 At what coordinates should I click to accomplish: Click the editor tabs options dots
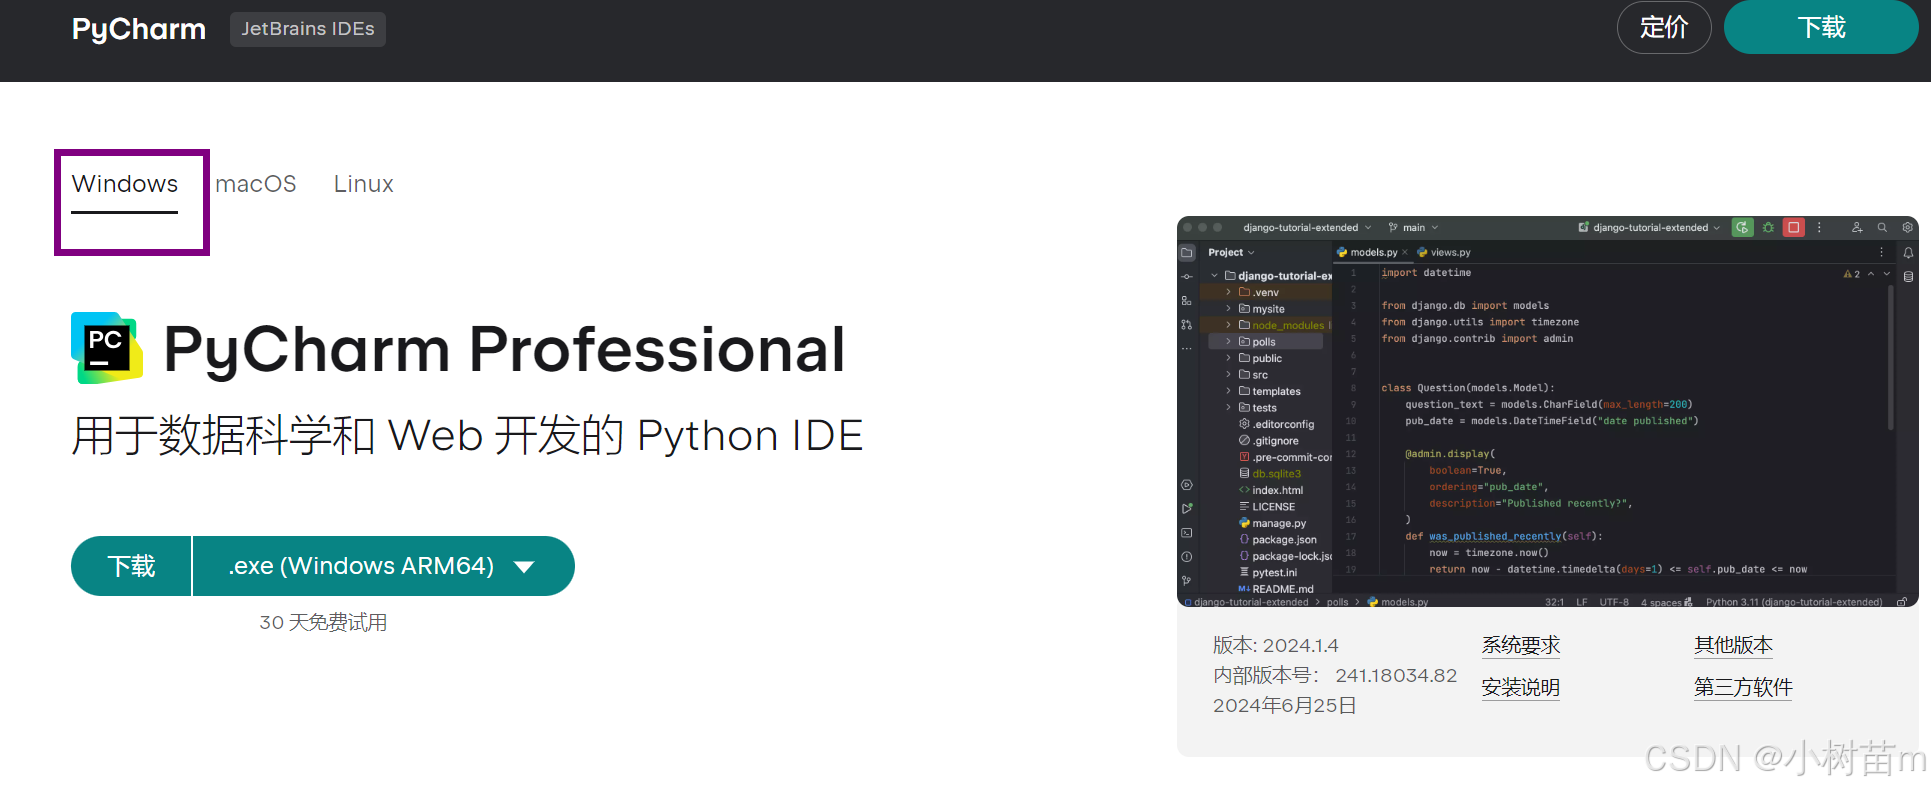pos(1882,253)
